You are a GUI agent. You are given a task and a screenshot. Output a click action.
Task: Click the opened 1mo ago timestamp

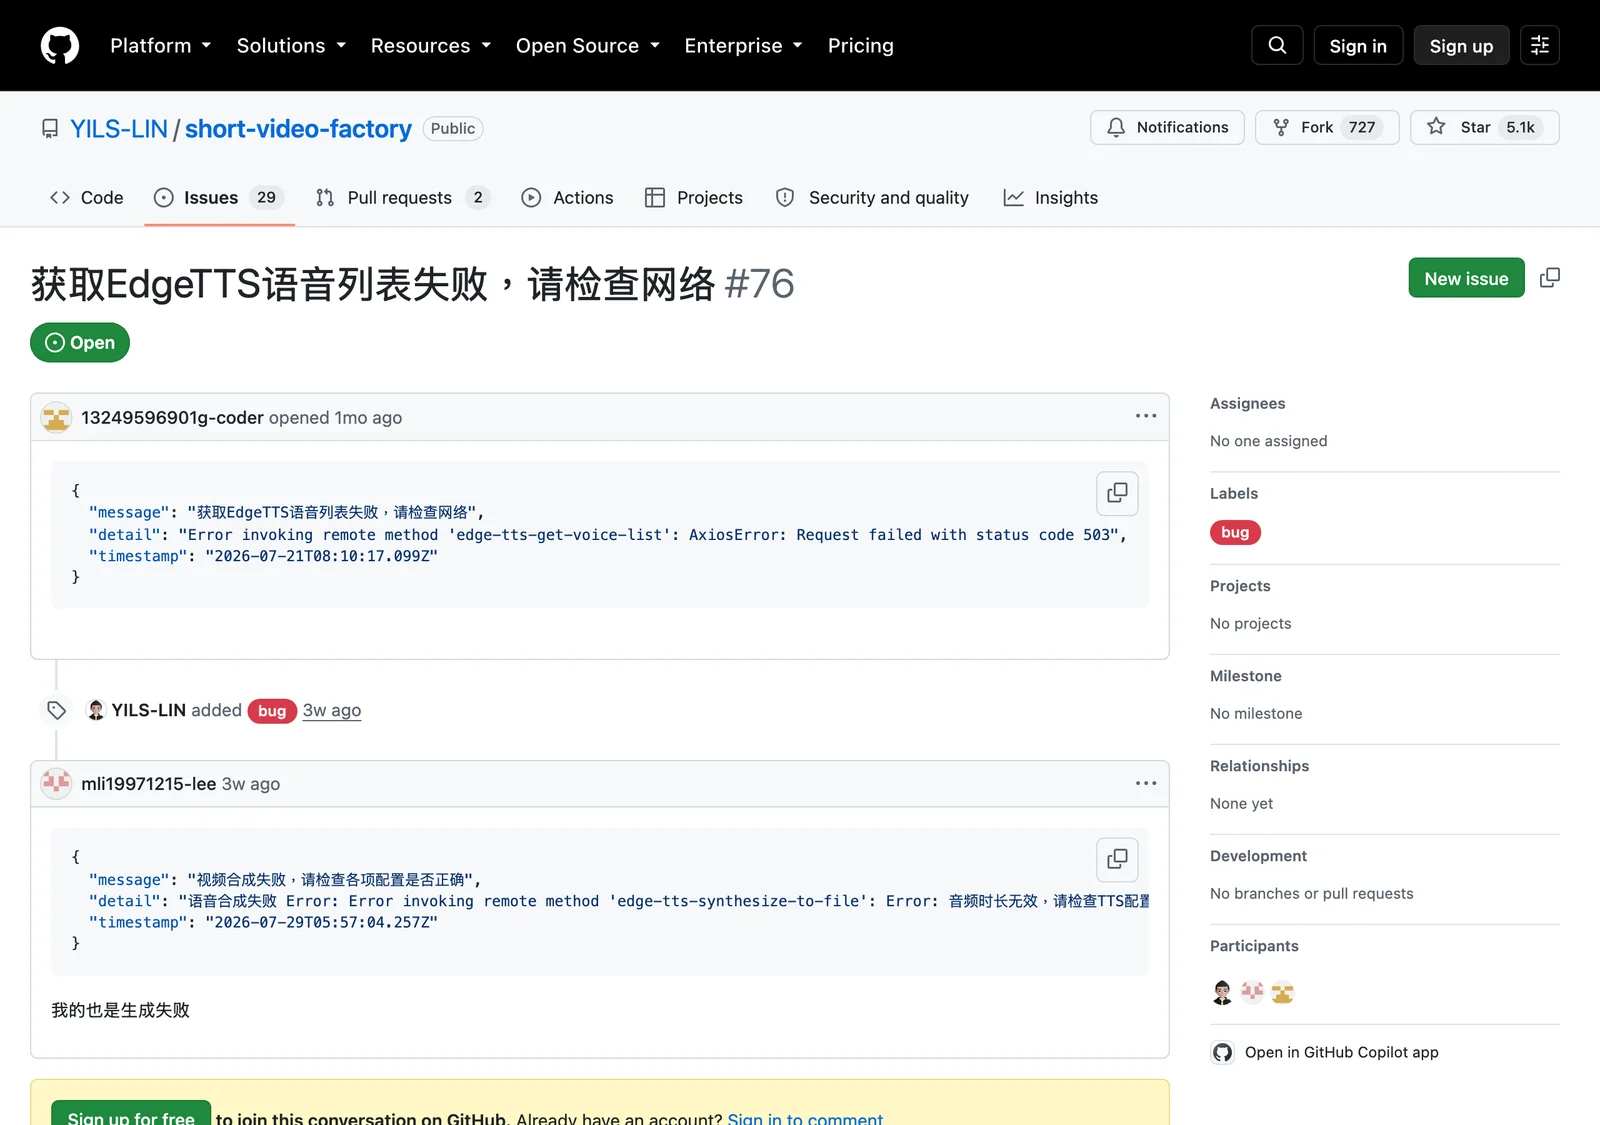368,417
